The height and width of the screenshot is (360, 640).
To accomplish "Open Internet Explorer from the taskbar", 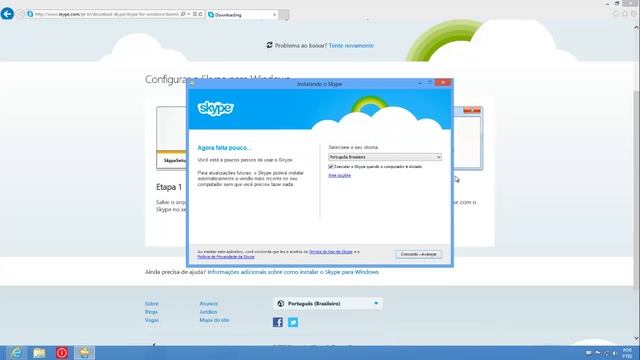I will tap(16, 353).
